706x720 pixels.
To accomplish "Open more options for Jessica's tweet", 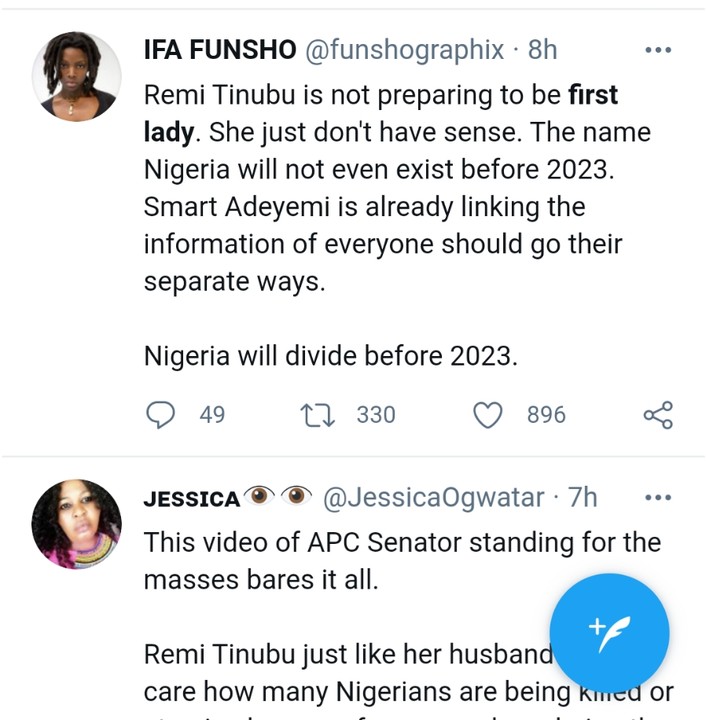I will pyautogui.click(x=657, y=497).
